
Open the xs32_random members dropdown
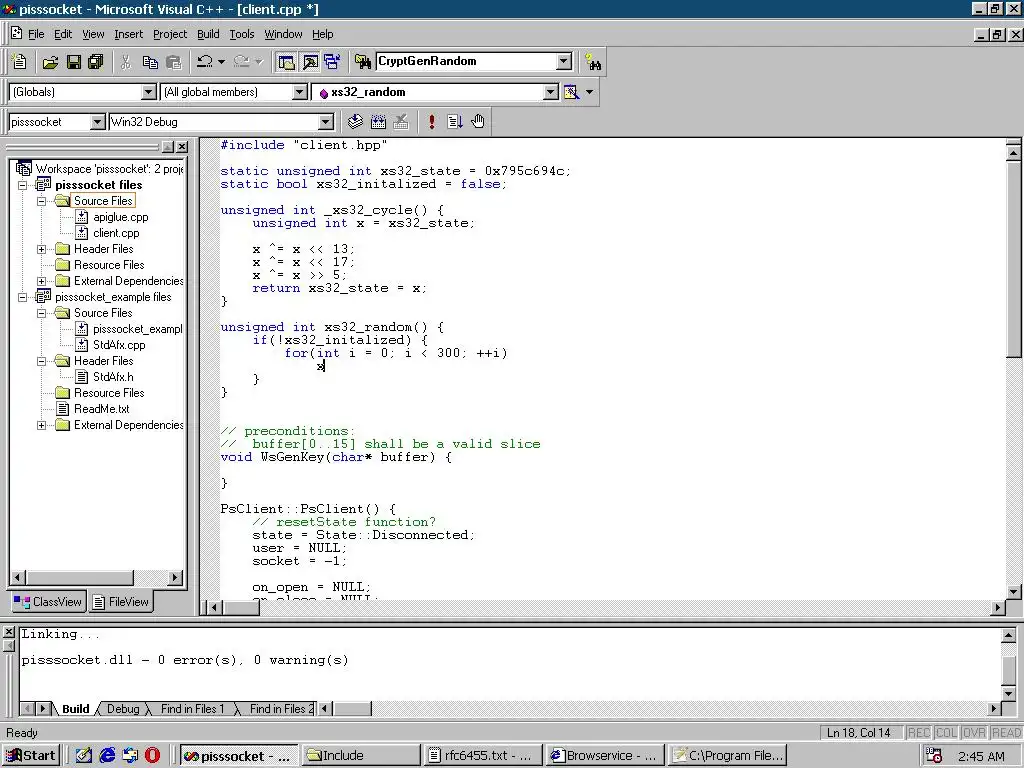coord(551,92)
